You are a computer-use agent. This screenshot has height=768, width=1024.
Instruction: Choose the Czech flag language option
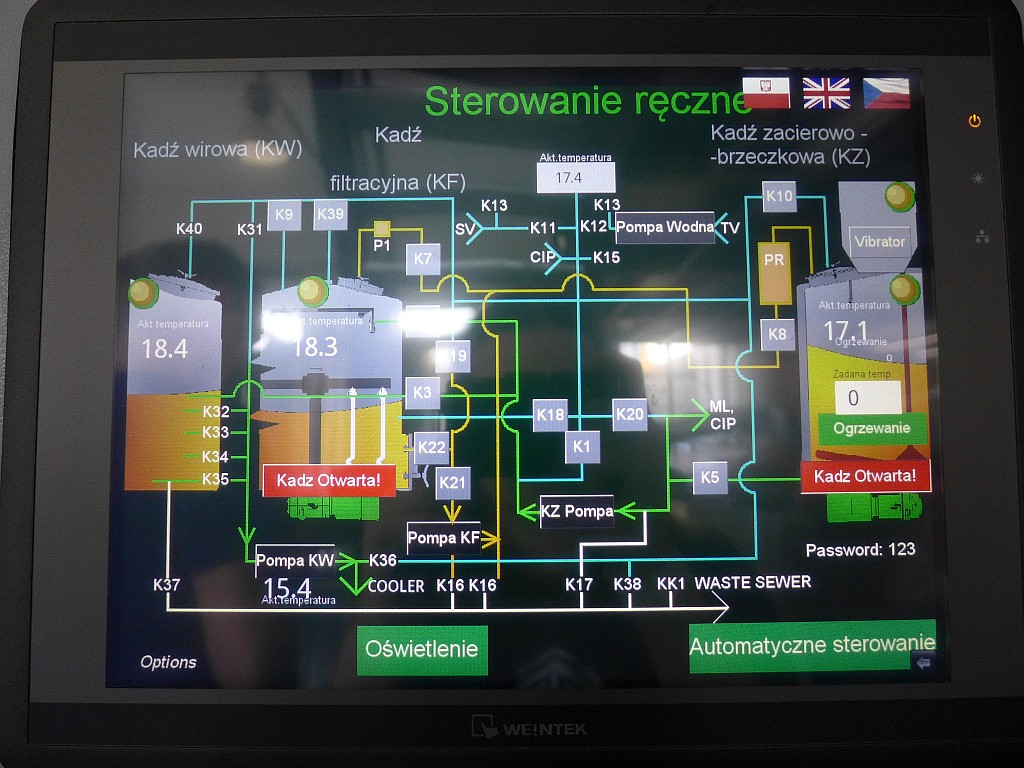[886, 93]
